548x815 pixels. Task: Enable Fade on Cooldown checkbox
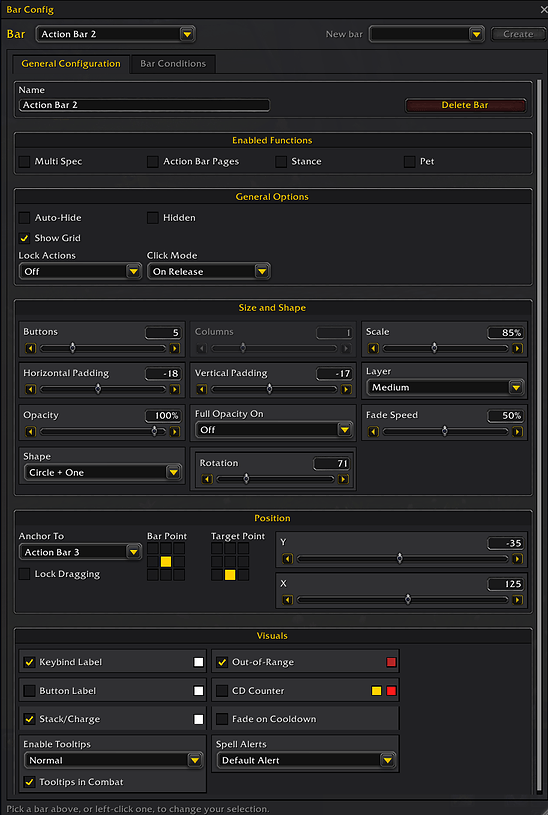[222, 719]
